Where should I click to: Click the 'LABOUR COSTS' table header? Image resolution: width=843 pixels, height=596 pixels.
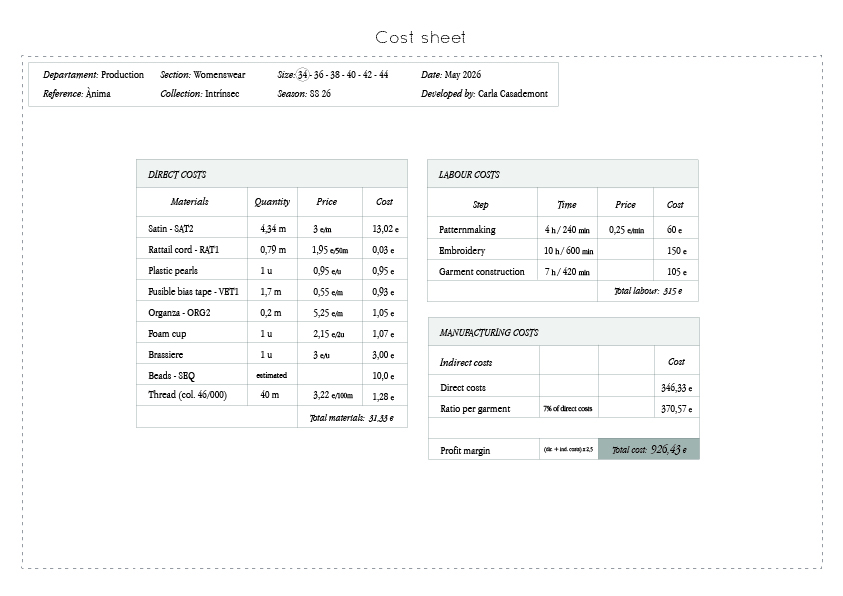(563, 174)
